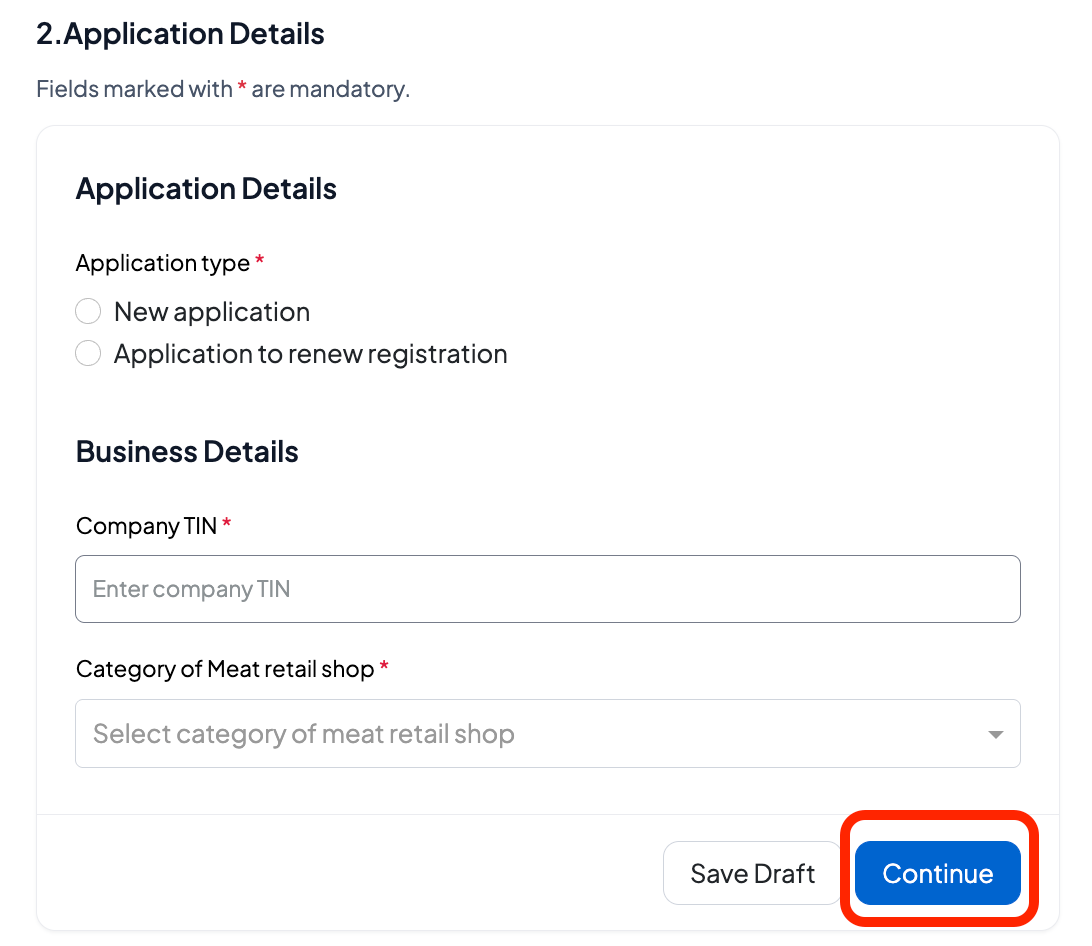Click the asterisk after Category of Meat retail shop
1092x946 pixels.
(384, 667)
